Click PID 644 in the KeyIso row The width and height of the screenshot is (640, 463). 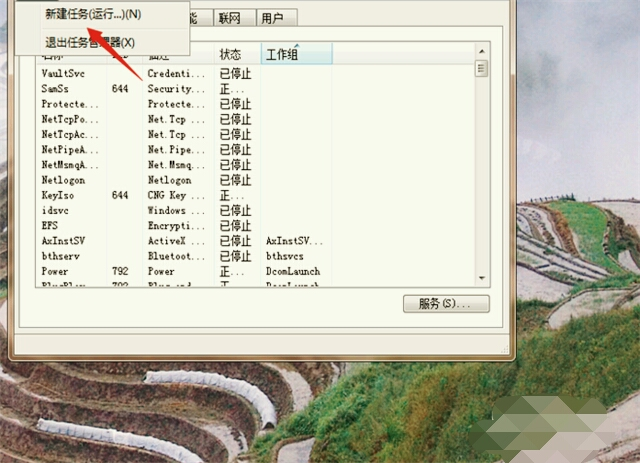tap(120, 195)
